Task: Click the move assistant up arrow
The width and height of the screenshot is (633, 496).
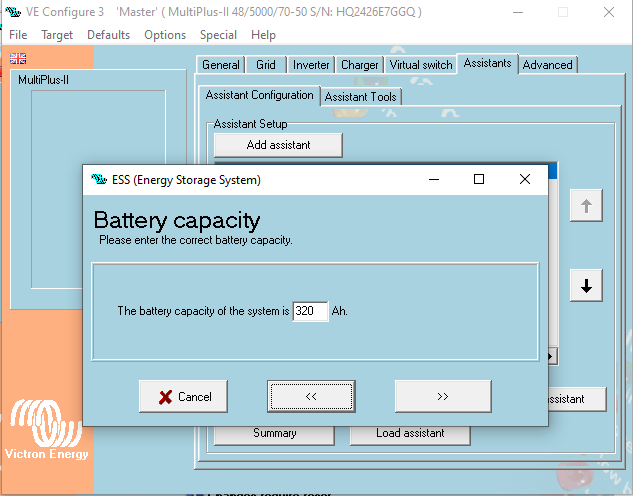Action: (586, 206)
